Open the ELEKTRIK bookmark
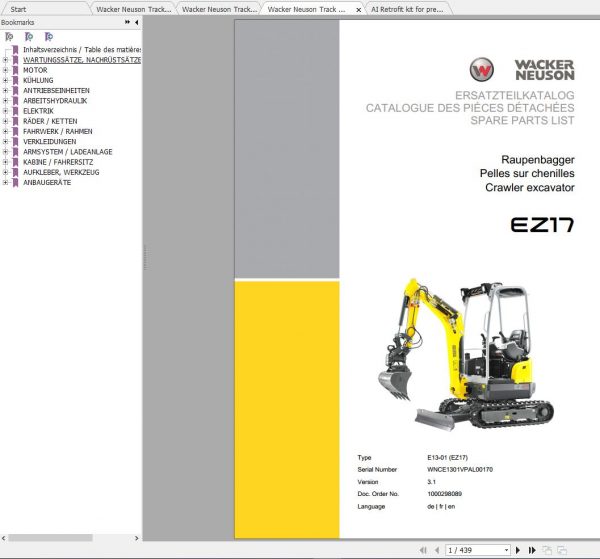The height and width of the screenshot is (559, 600). point(38,111)
